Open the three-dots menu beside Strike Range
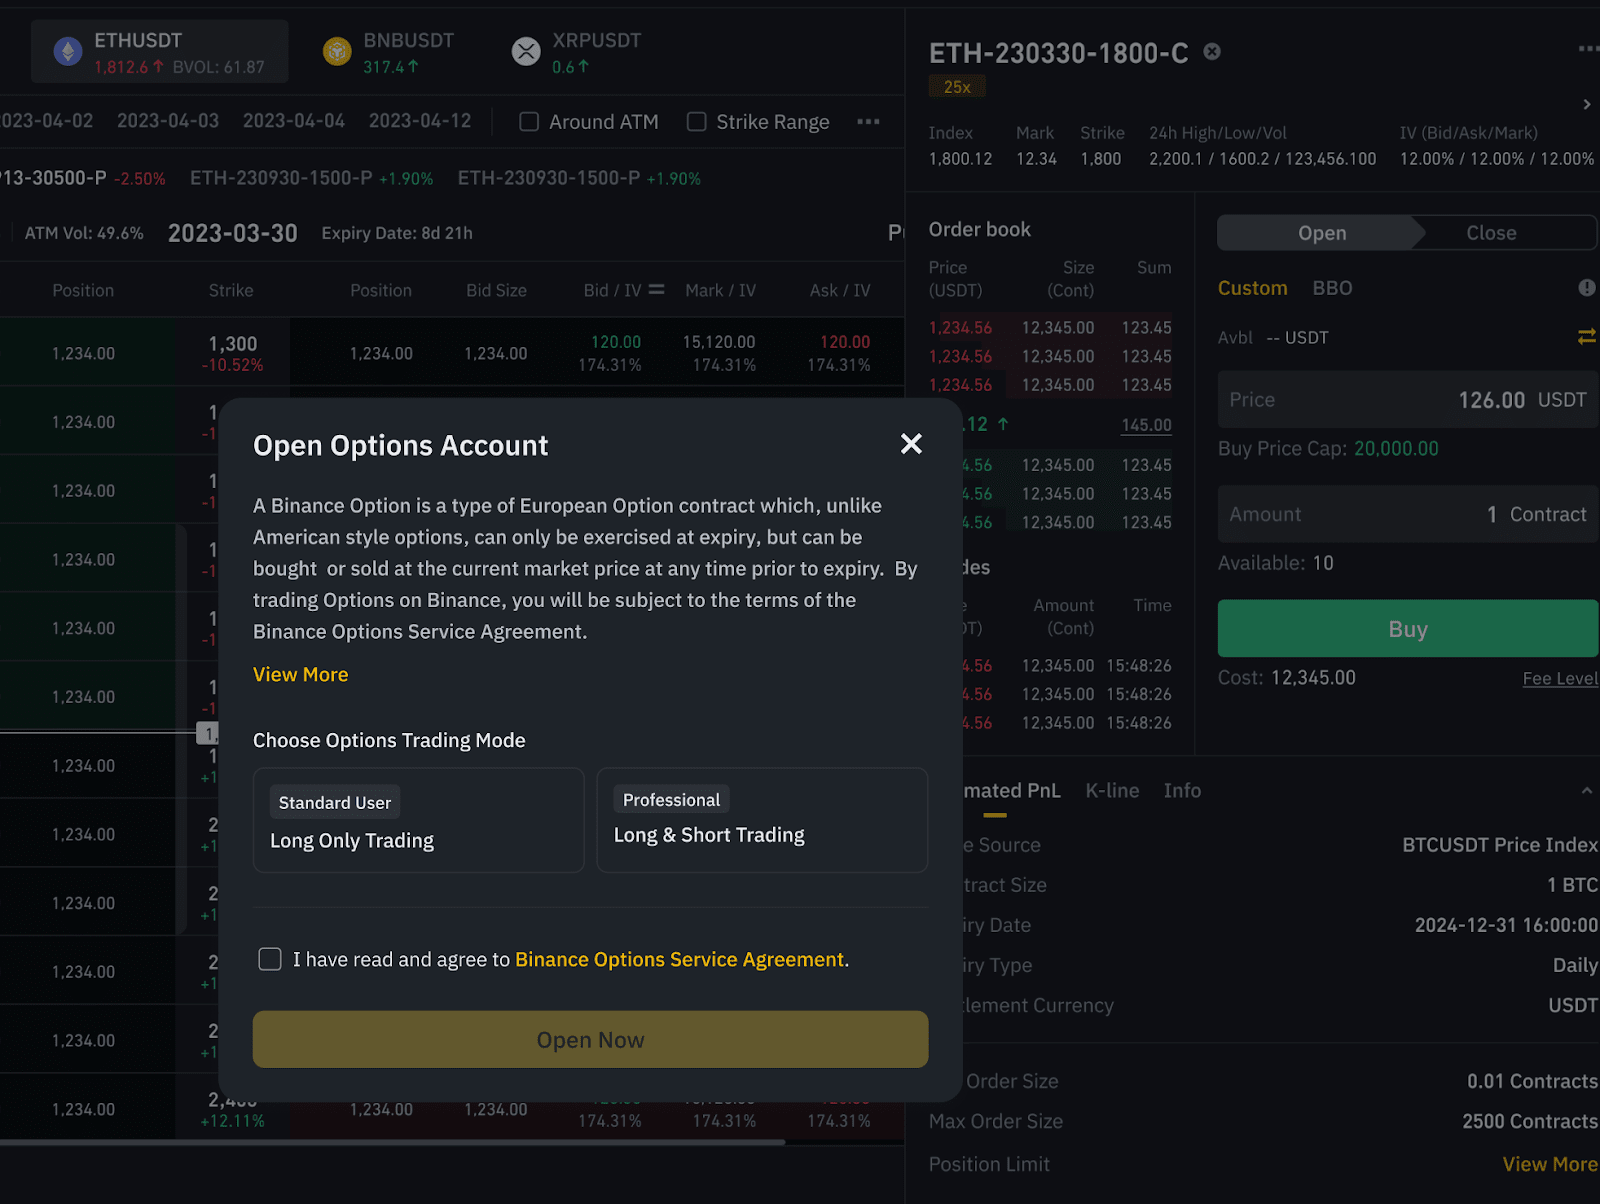Screen dimensions: 1600x1204 pyautogui.click(x=868, y=122)
